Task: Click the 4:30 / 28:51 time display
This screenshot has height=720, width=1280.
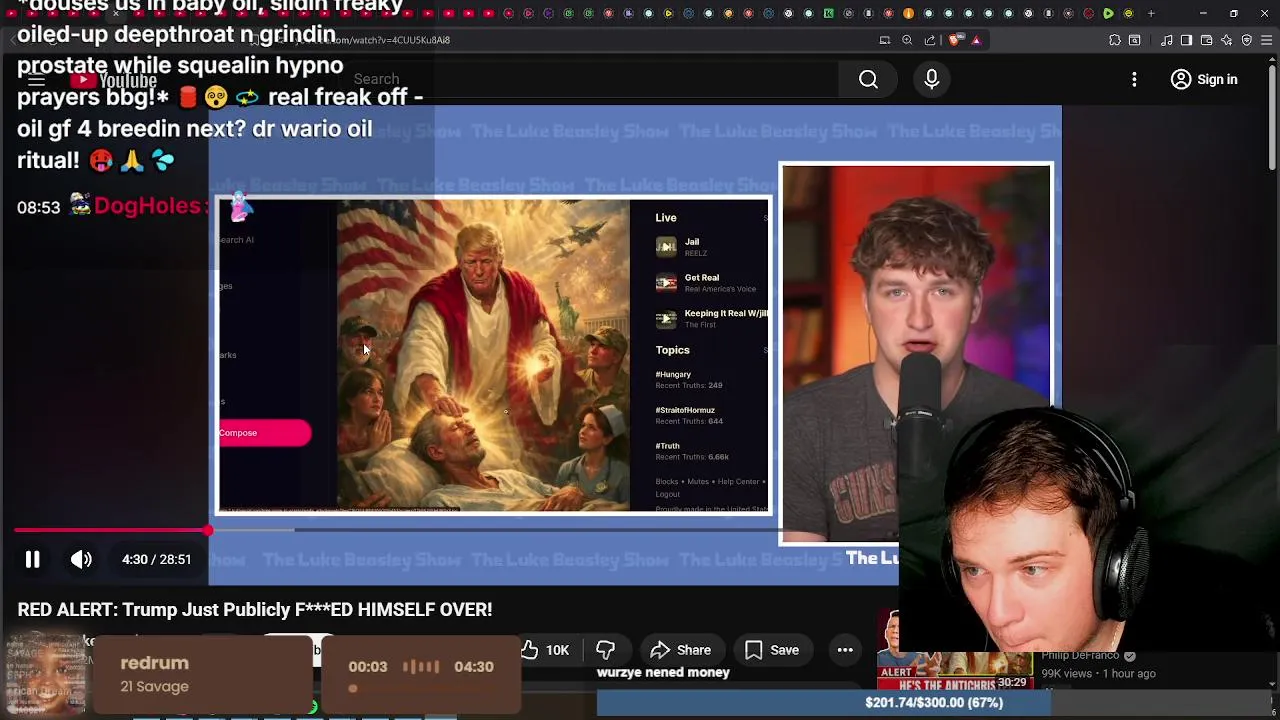Action: point(156,560)
